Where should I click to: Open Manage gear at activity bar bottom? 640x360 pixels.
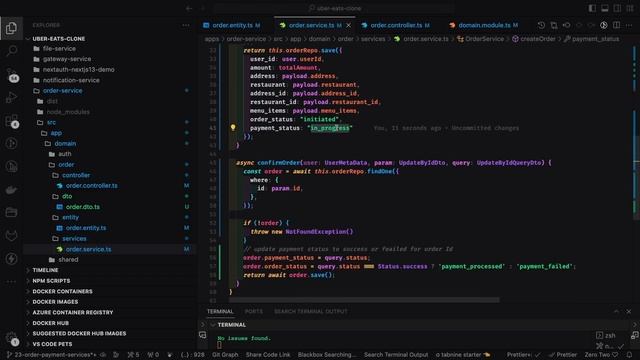pos(11,338)
